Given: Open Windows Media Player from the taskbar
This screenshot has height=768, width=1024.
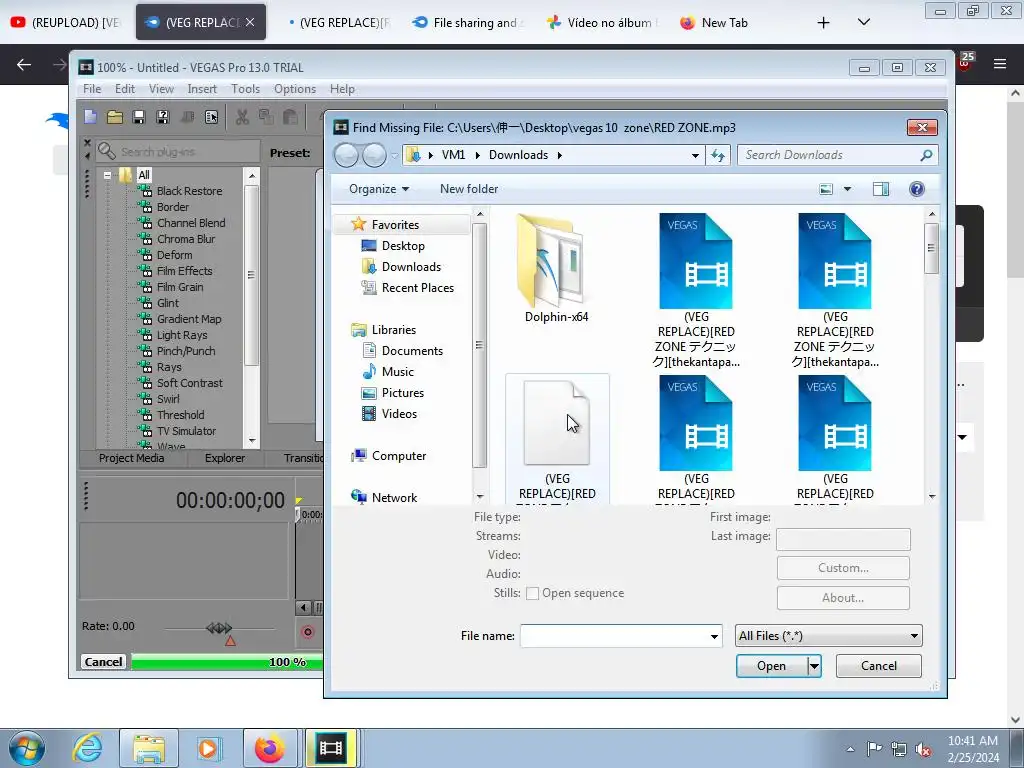Looking at the screenshot, I should click(209, 748).
